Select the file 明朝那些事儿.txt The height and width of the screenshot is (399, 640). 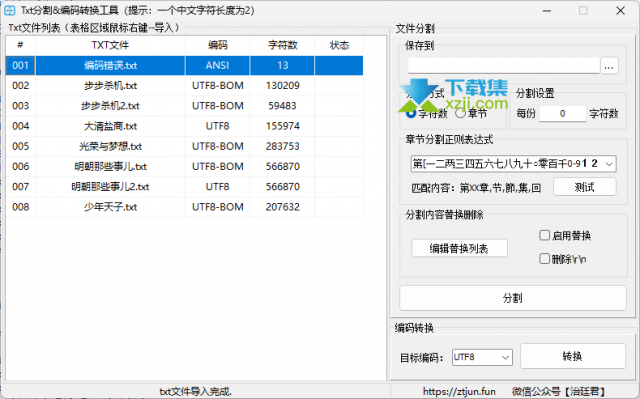[110, 166]
